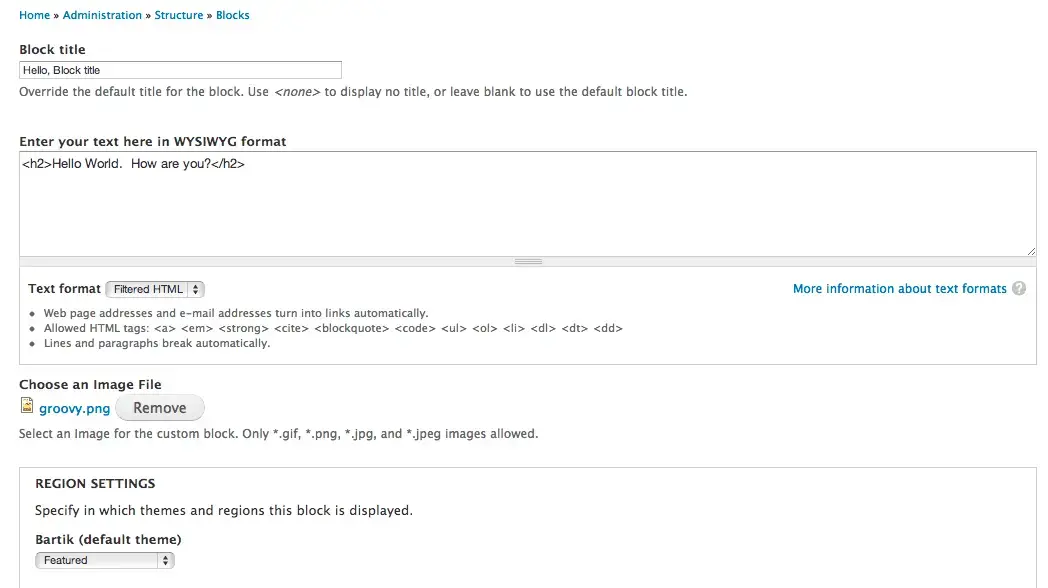Open the groovy.png file link
Image resolution: width=1048 pixels, height=588 pixels.
pyautogui.click(x=75, y=408)
